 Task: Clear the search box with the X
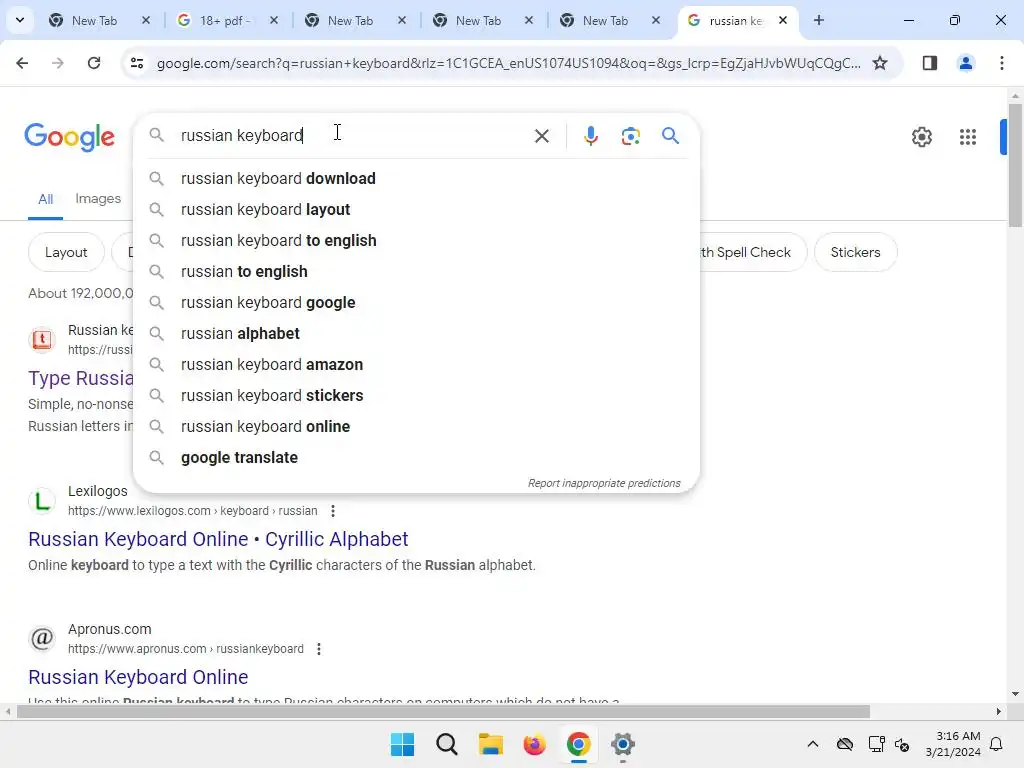(x=541, y=136)
